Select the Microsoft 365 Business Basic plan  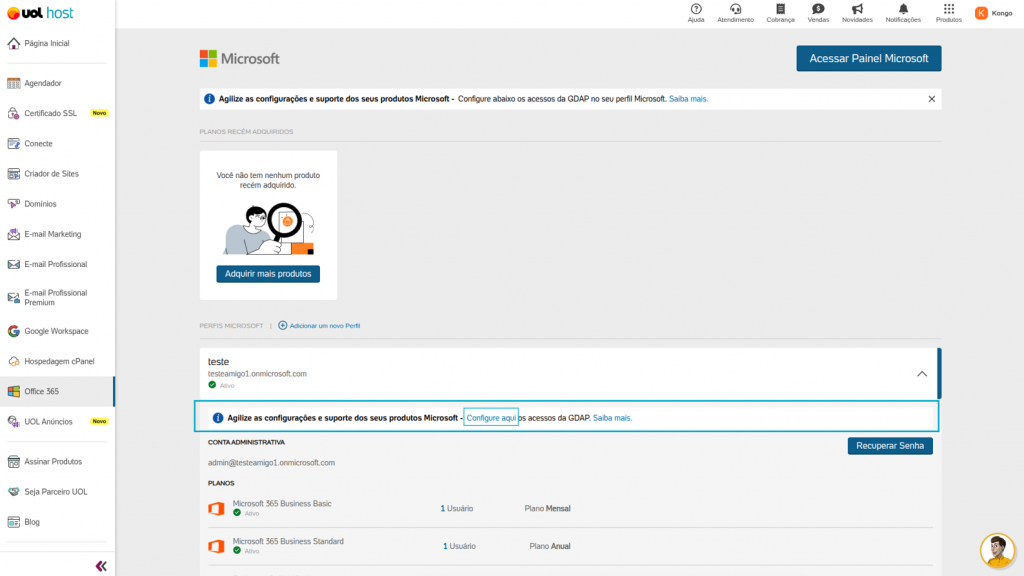[282, 504]
